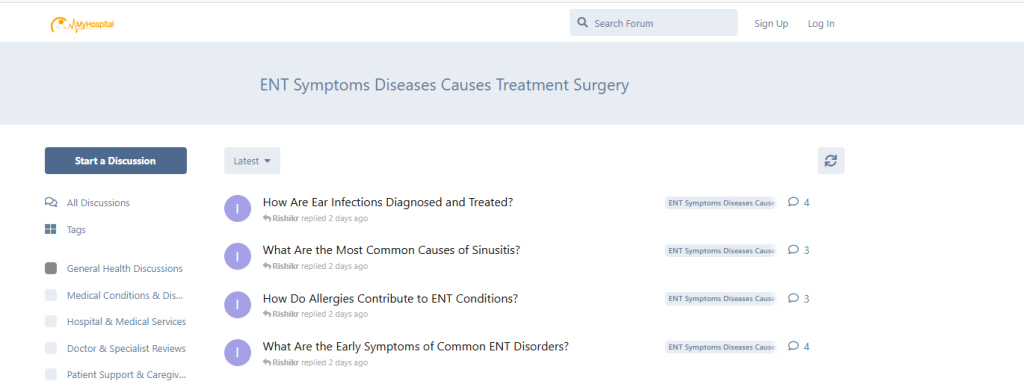
Task: Click reply count icon for Sinusitis discussion
Action: tap(793, 250)
